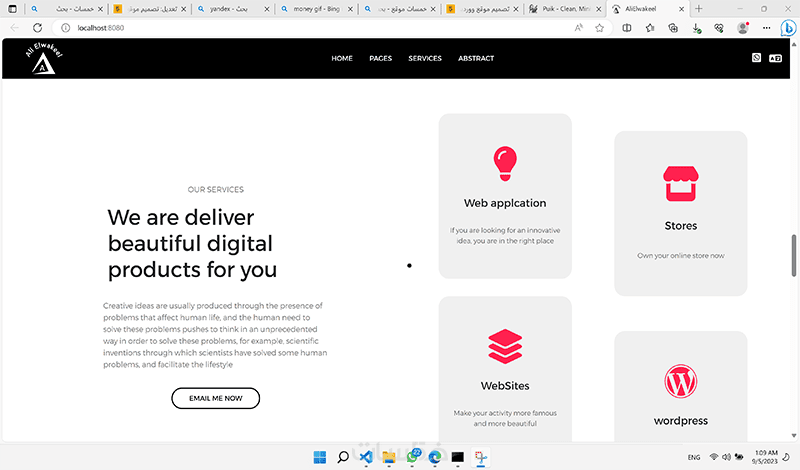Click the scrollbar down arrow
The height and width of the screenshot is (470, 800).
pyautogui.click(x=794, y=435)
